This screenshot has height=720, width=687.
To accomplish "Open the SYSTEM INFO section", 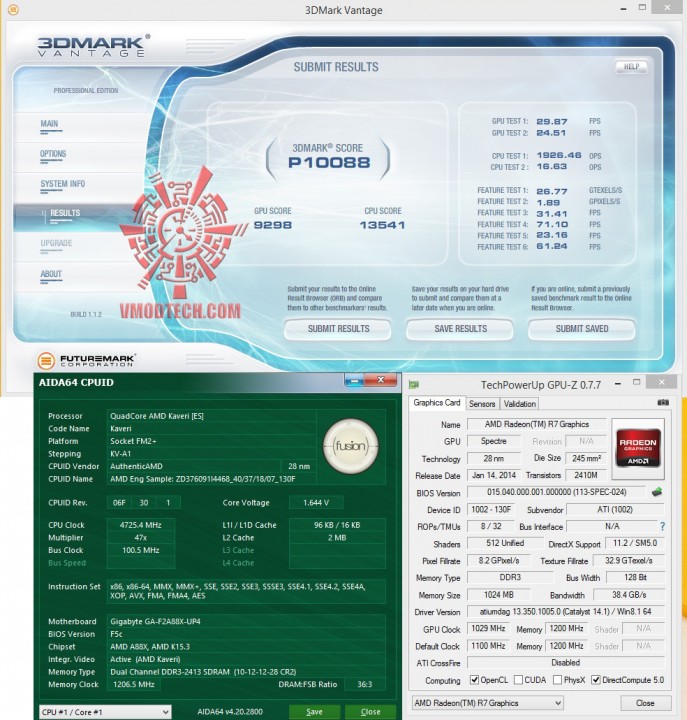I will [x=62, y=184].
